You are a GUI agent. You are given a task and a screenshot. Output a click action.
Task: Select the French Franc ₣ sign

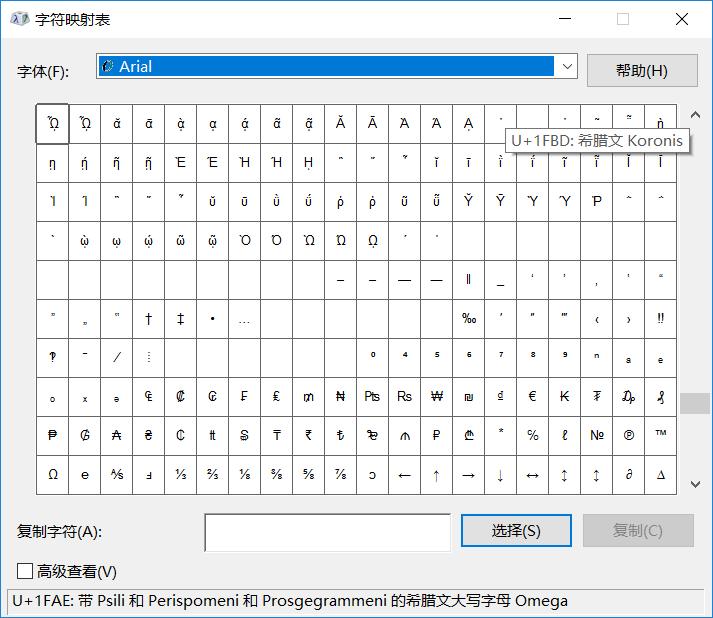coord(245,397)
